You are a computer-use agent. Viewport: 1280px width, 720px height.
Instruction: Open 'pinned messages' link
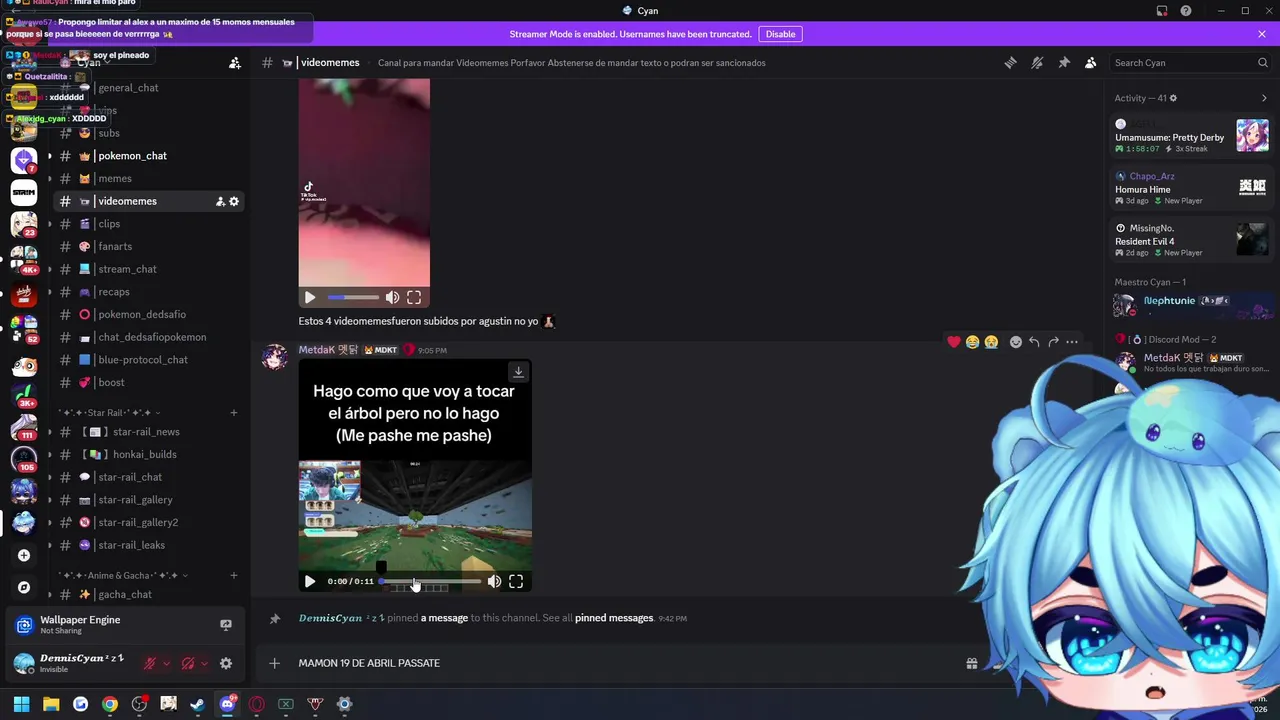[614, 618]
